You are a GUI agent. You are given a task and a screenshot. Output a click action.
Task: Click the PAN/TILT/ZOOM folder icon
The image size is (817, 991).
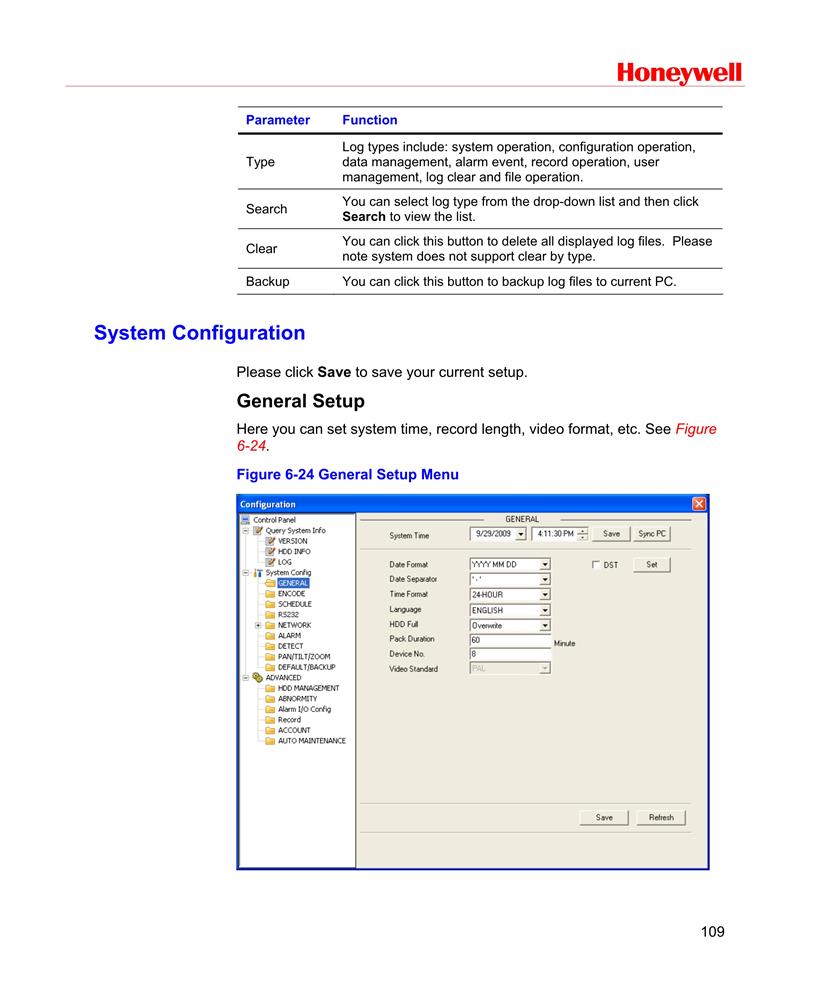[x=270, y=657]
